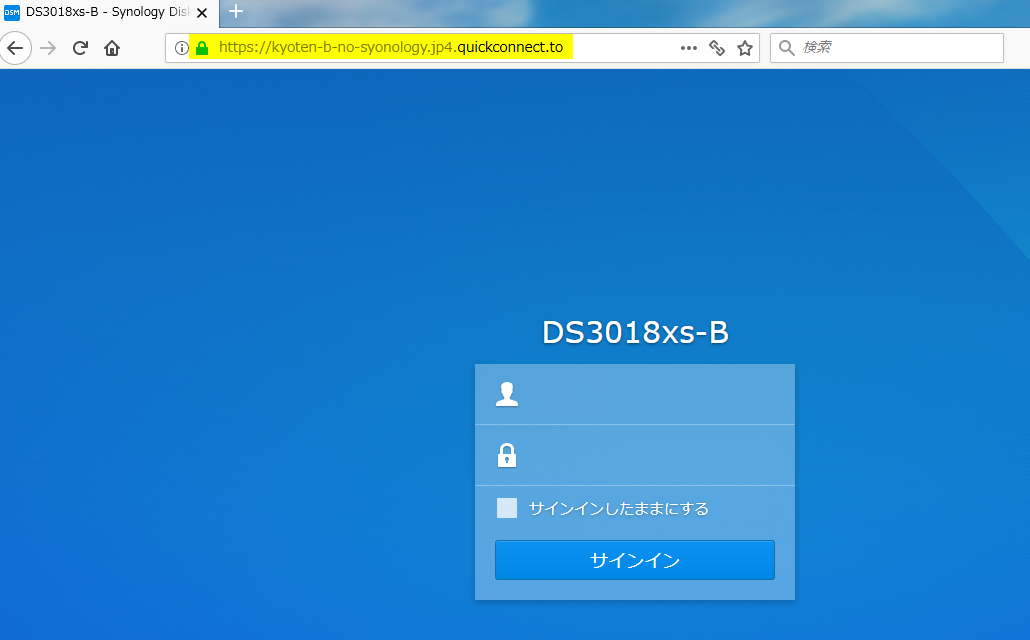
Task: Select the DS3018xs-B Synology tab
Action: pyautogui.click(x=109, y=12)
